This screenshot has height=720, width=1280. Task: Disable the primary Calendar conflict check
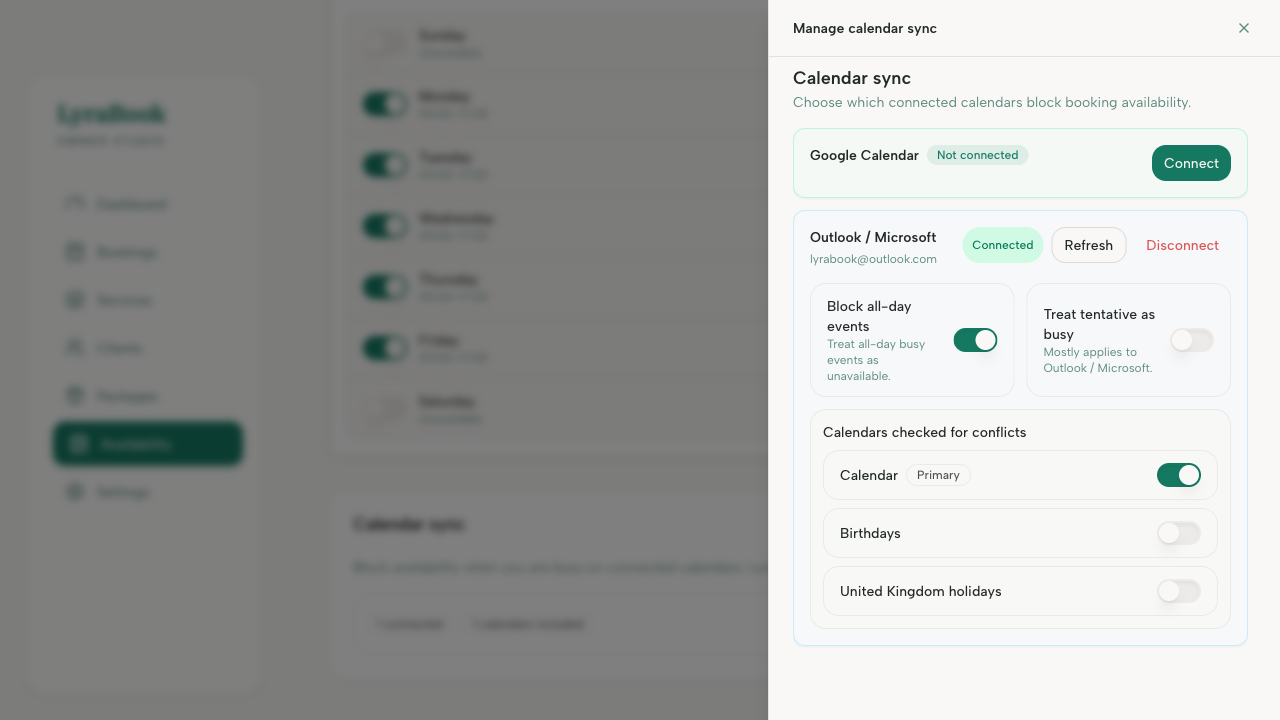(x=1178, y=475)
